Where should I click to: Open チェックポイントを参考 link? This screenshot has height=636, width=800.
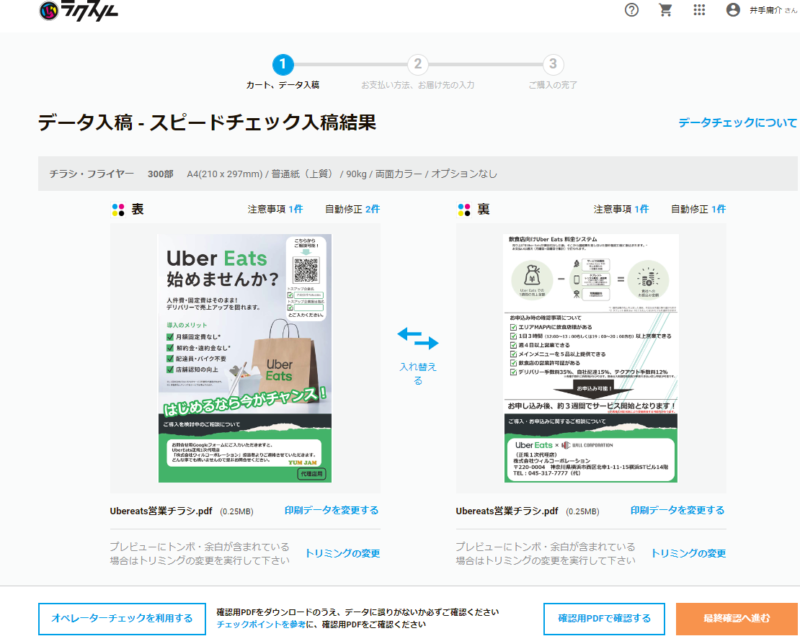pos(261,624)
